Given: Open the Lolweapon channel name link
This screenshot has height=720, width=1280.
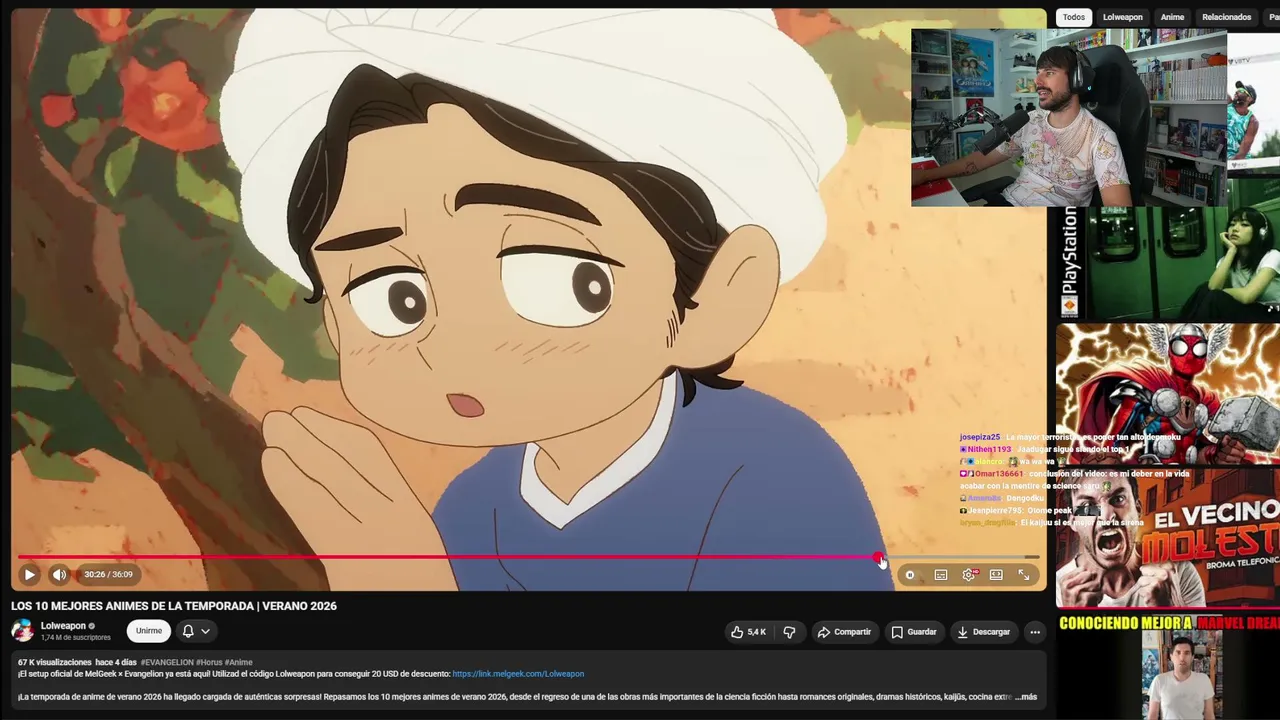Looking at the screenshot, I should coord(63,626).
